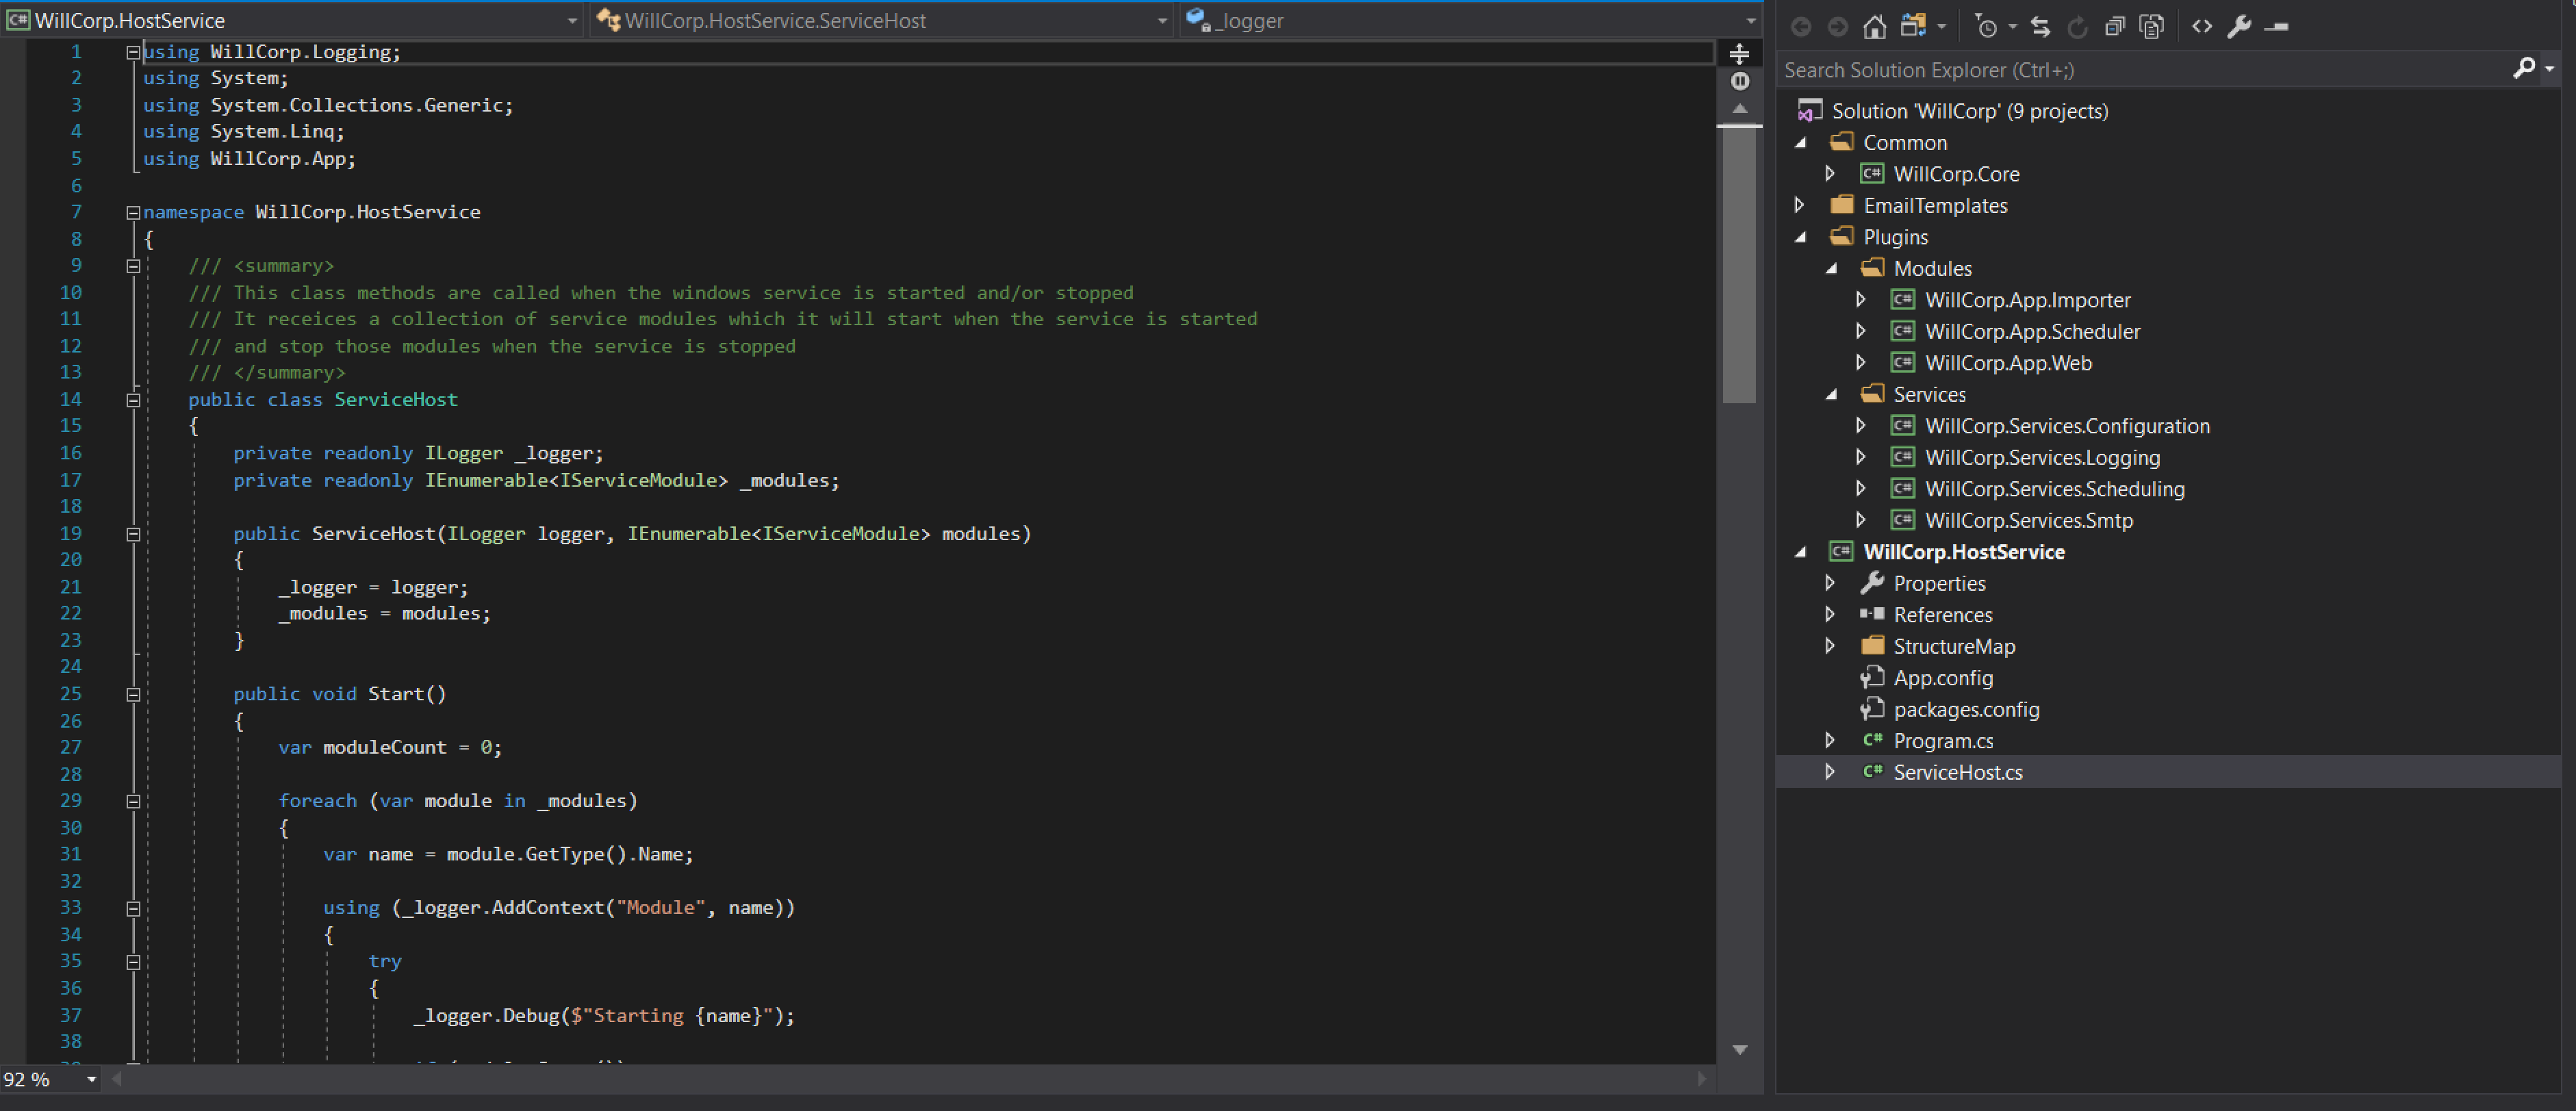This screenshot has width=2576, height=1111.
Task: Collapse the ServiceHost class at line 14
Action: tap(133, 400)
